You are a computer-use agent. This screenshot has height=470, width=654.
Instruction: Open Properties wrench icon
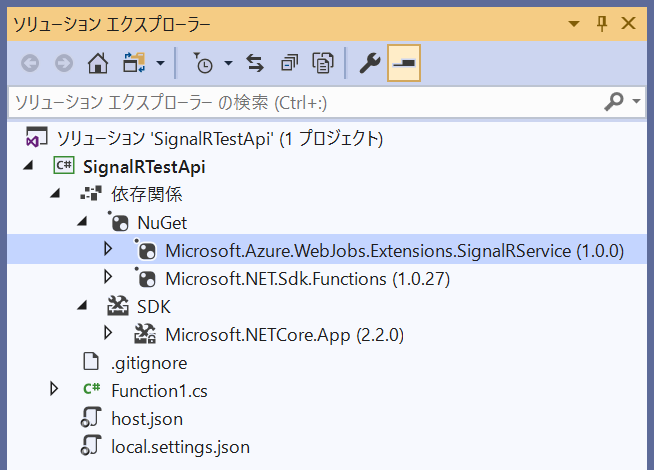click(370, 63)
